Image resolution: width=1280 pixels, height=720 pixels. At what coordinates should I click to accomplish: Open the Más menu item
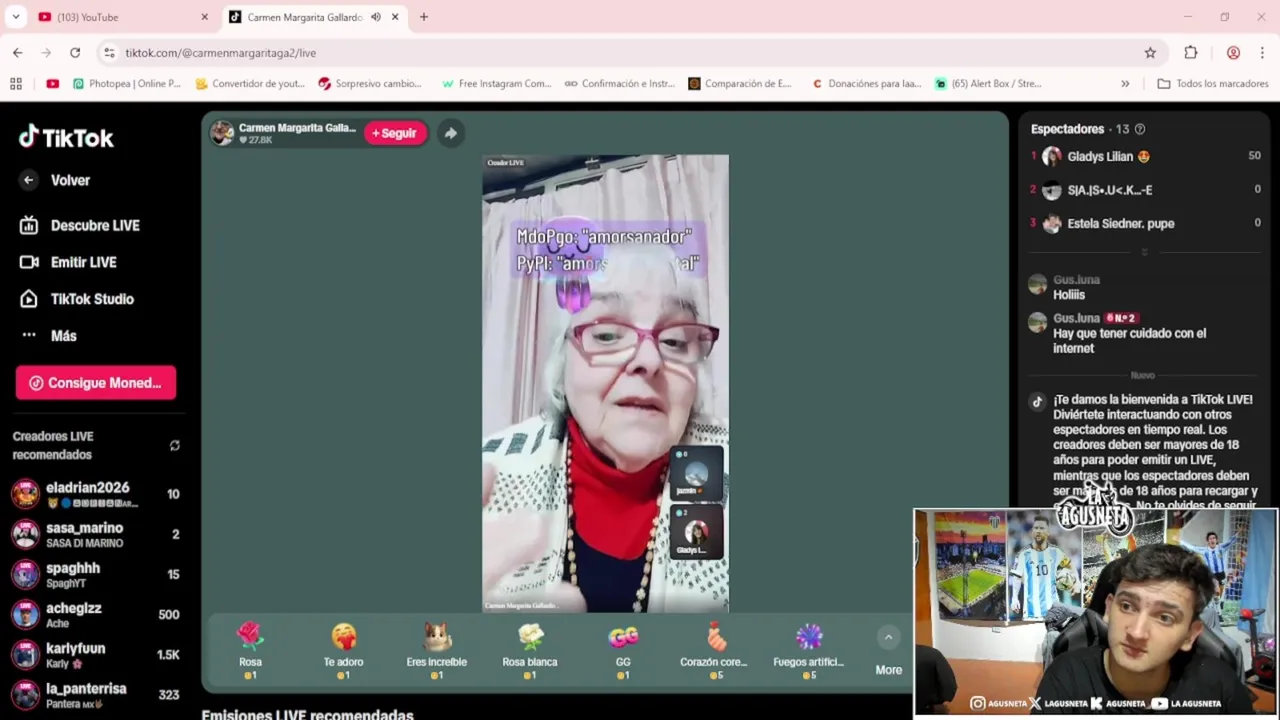coord(49,336)
